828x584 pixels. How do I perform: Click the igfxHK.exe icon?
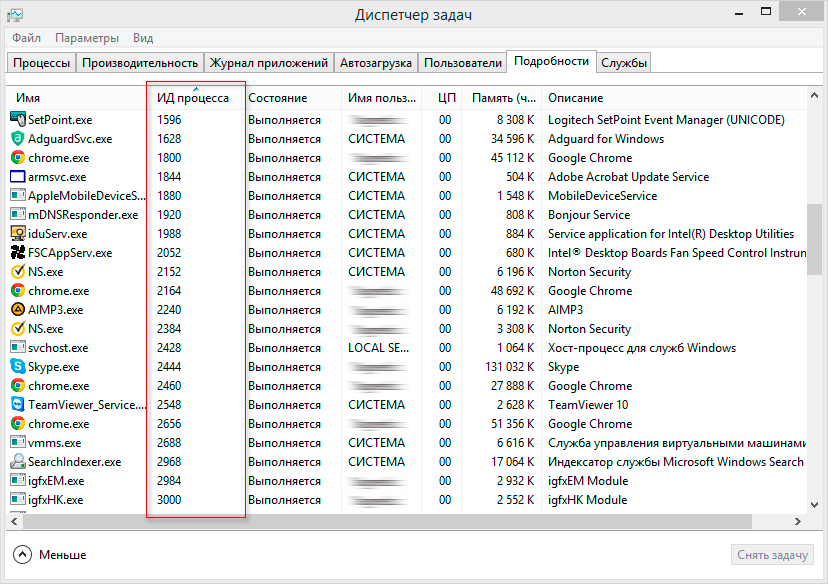[18, 500]
